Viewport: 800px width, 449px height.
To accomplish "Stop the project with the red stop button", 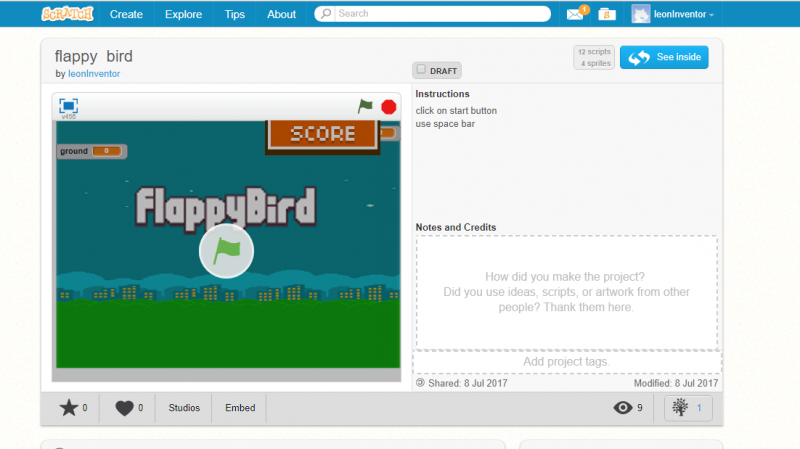I will 389,107.
